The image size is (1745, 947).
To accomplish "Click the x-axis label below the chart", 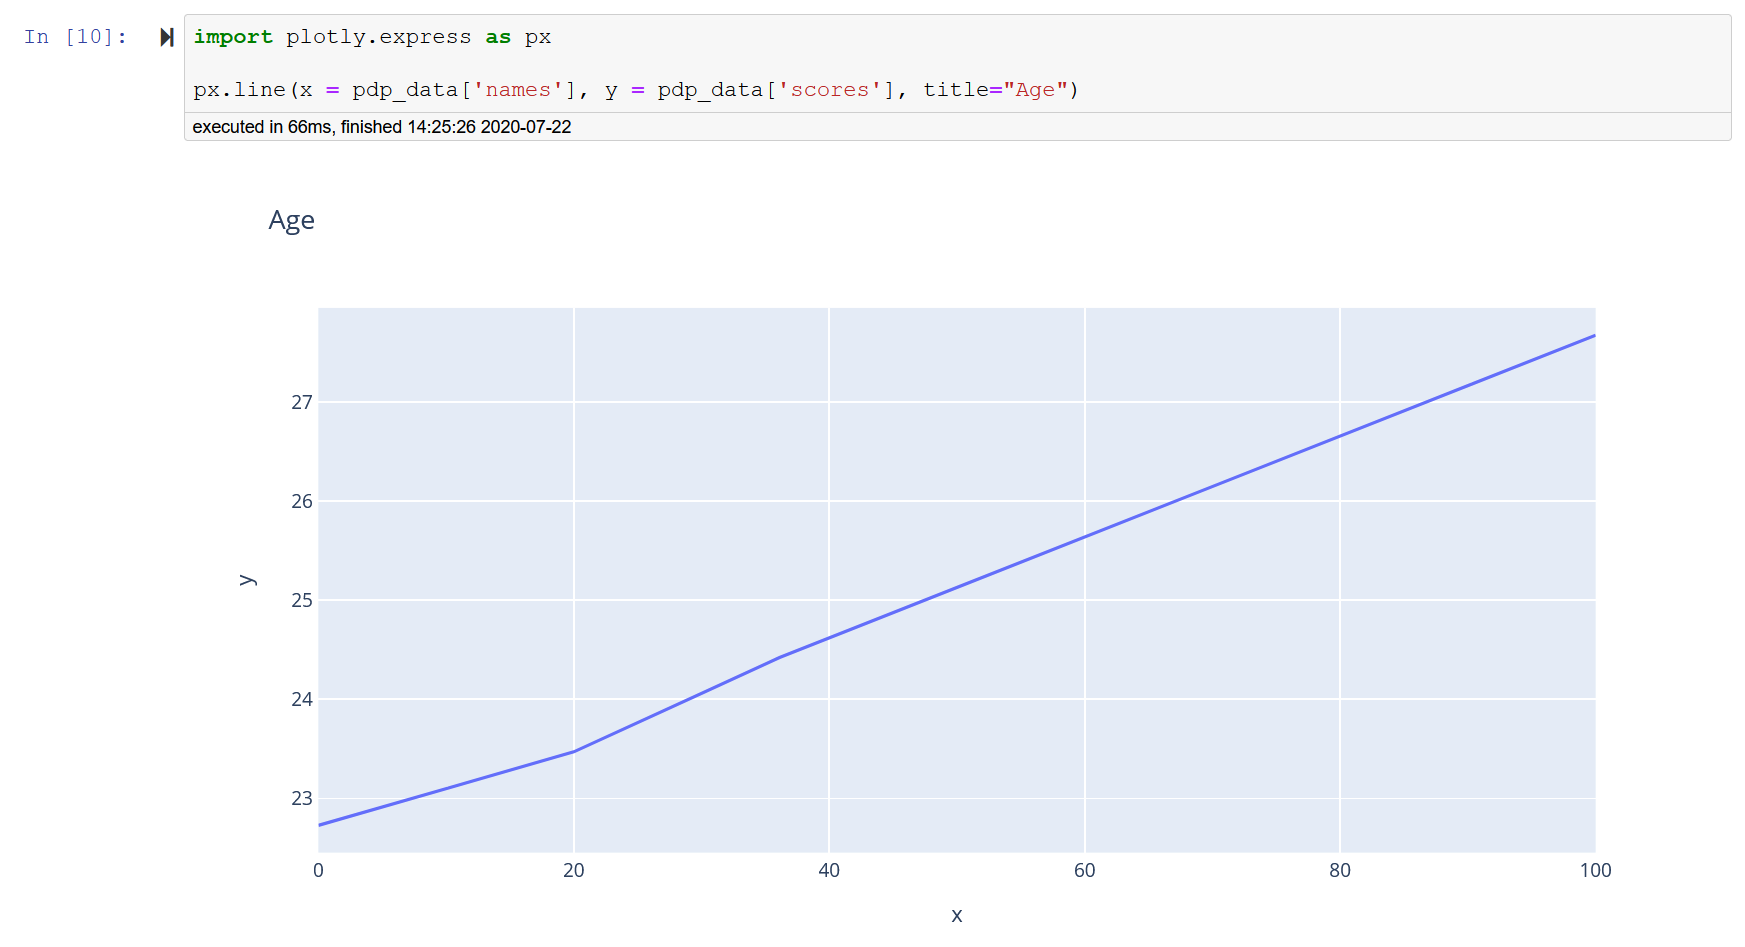I will point(956,915).
